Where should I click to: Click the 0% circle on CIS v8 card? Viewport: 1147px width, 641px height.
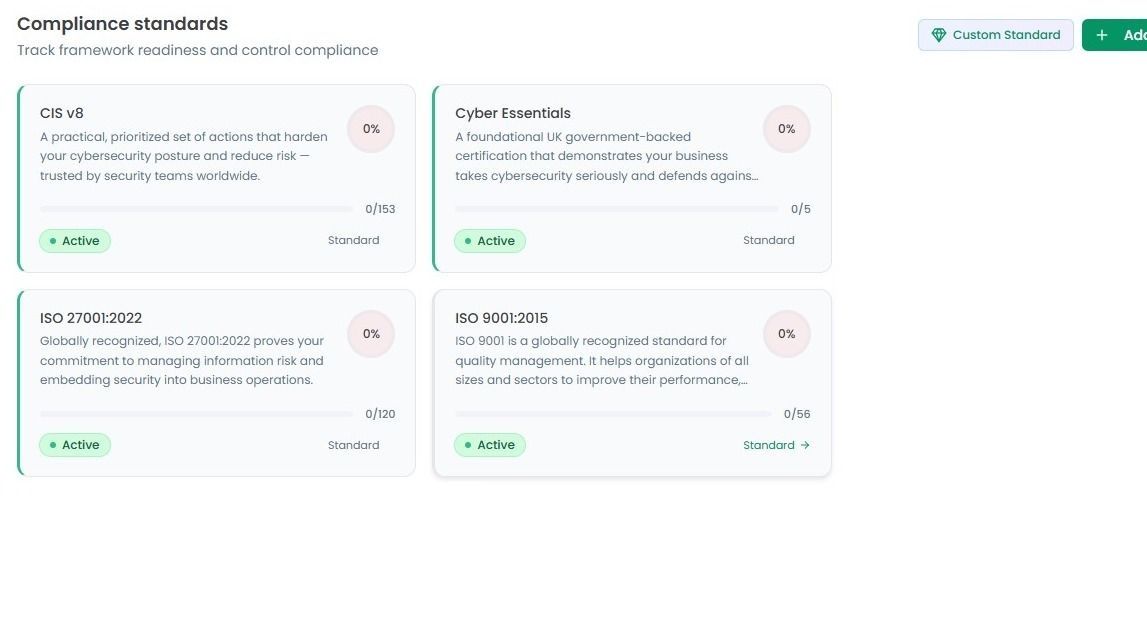coord(371,129)
